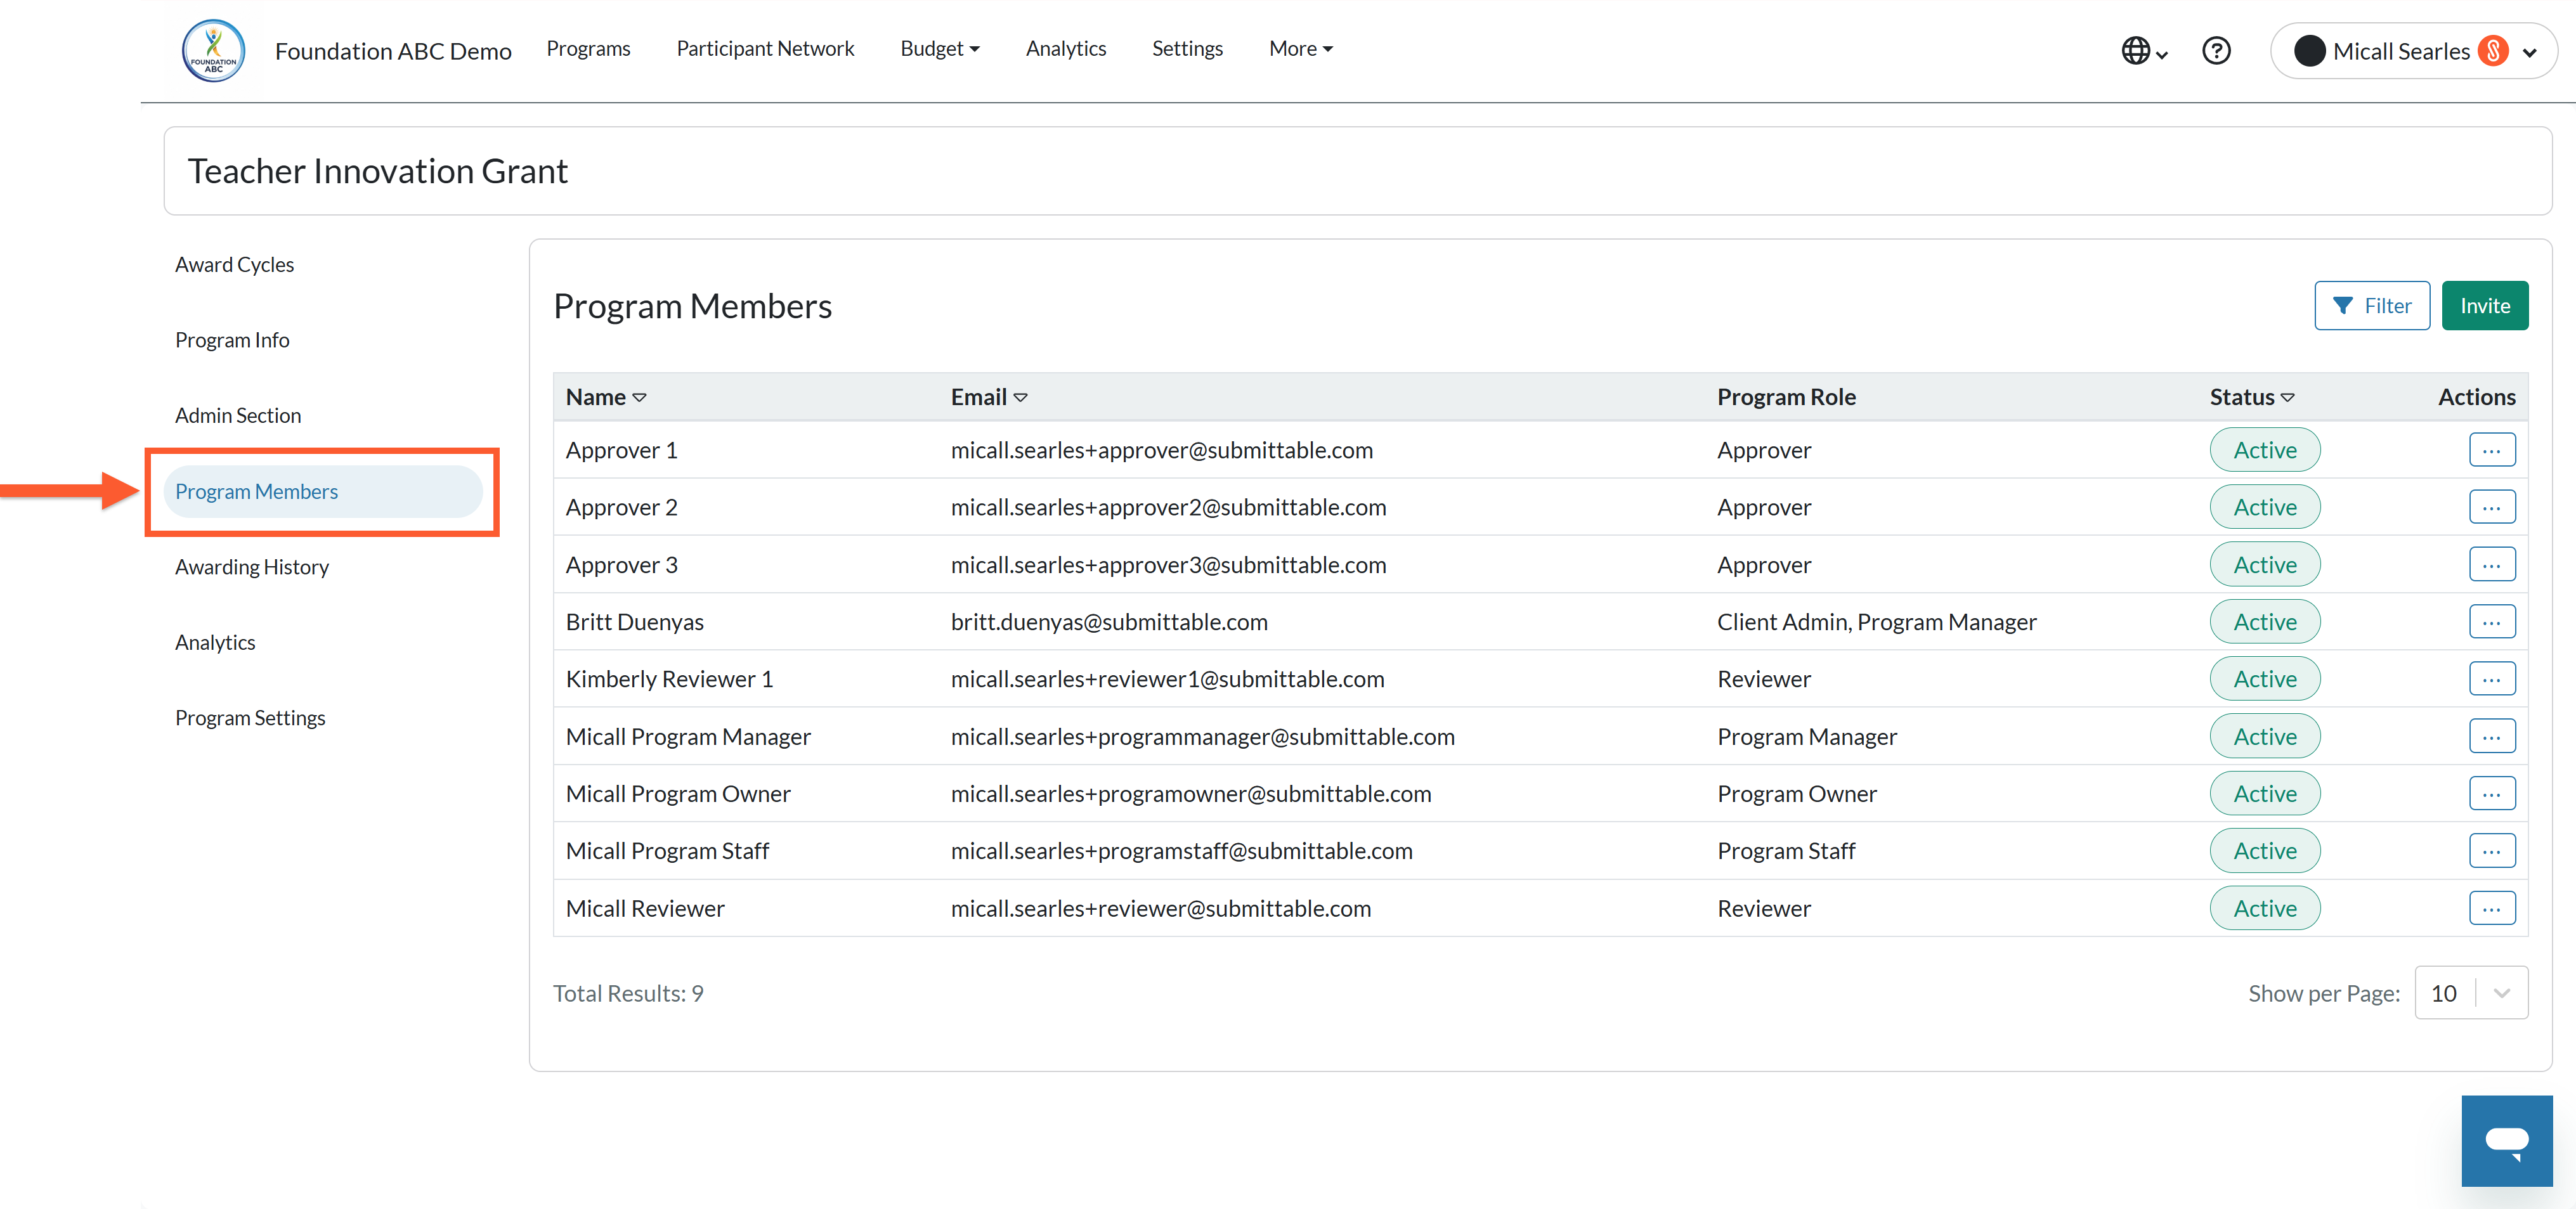Open actions menu for Micall Program Manager

tap(2491, 737)
